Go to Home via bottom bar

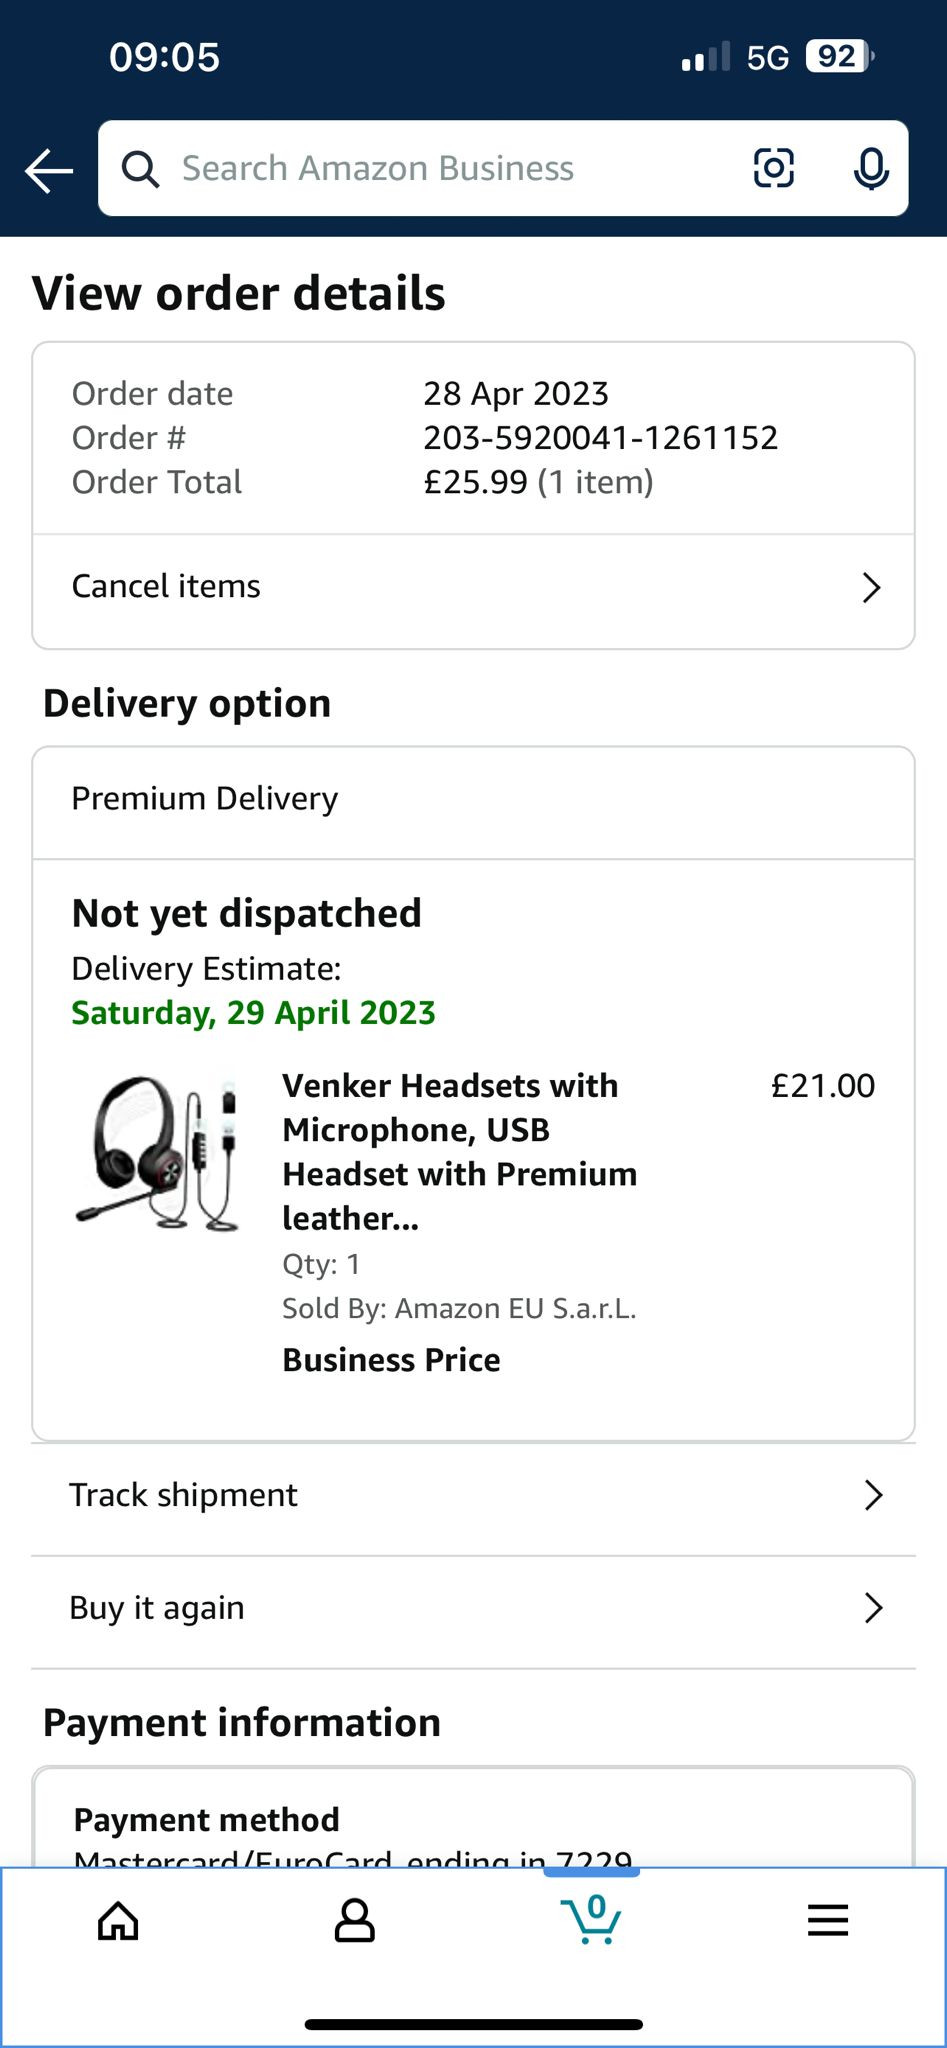click(x=118, y=1921)
